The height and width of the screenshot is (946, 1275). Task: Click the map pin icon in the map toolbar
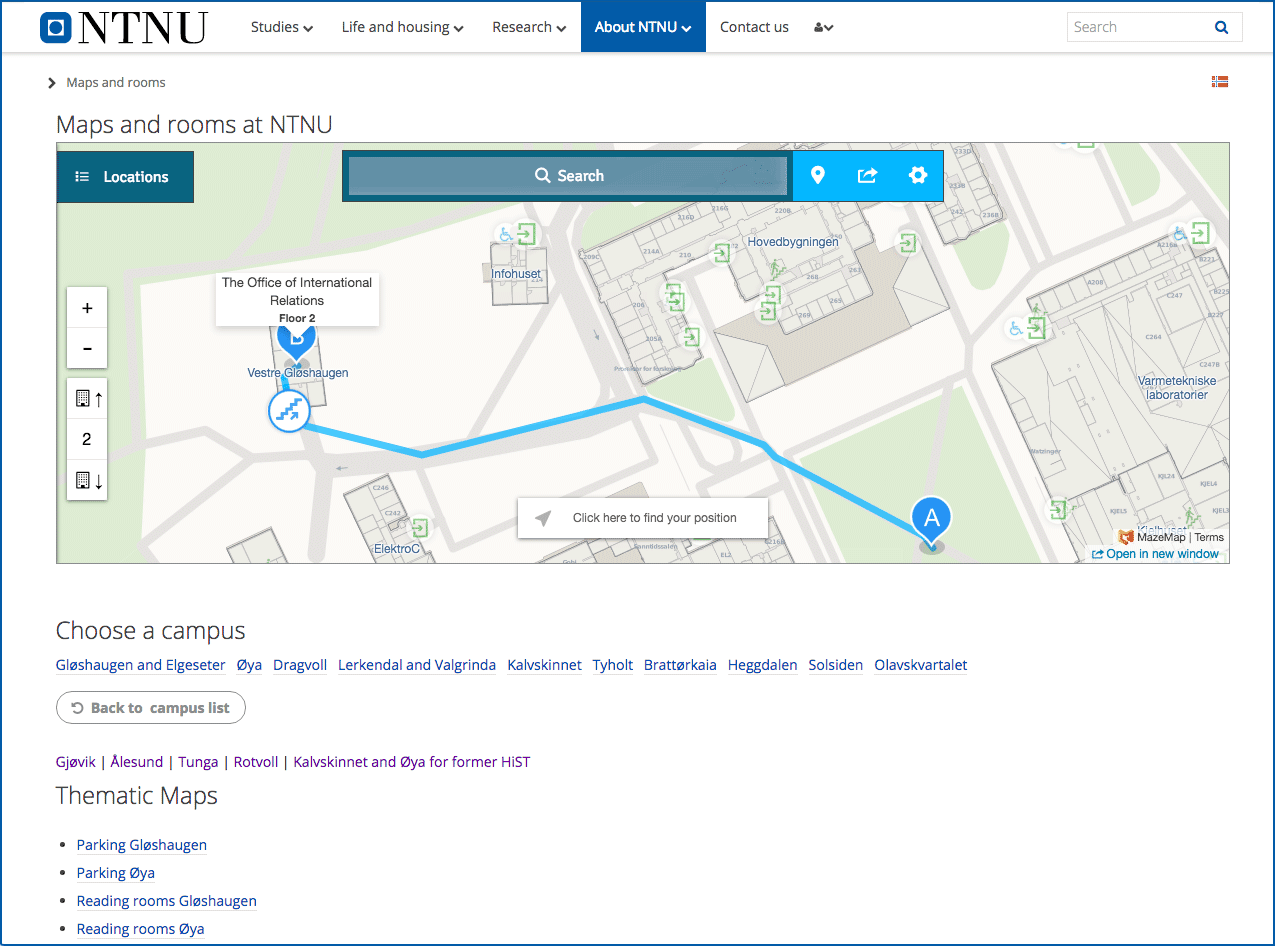pyautogui.click(x=818, y=176)
